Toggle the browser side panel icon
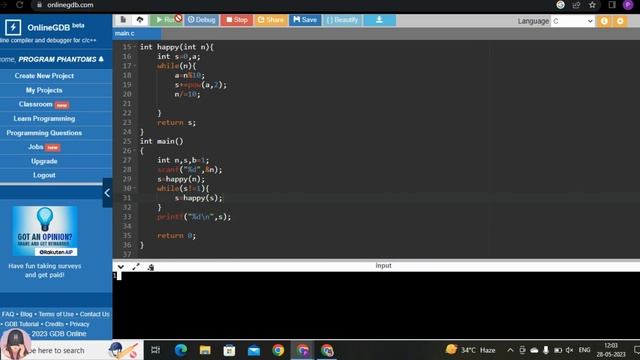The width and height of the screenshot is (640, 360). point(611,5)
